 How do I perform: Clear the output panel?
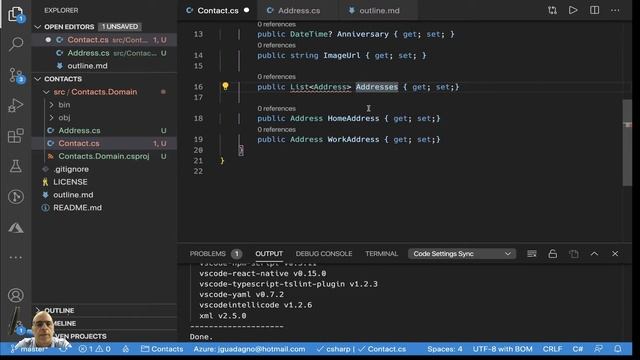tap(531, 254)
